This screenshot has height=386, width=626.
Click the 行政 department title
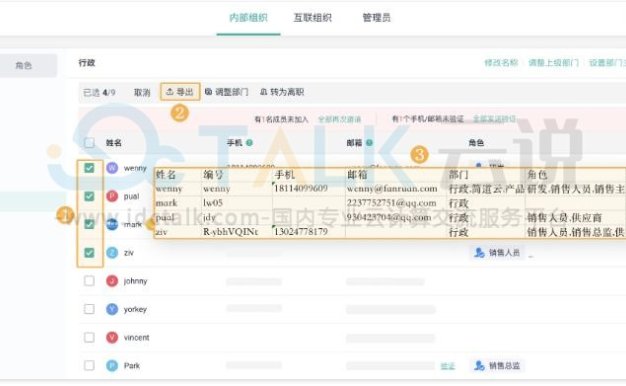point(87,63)
